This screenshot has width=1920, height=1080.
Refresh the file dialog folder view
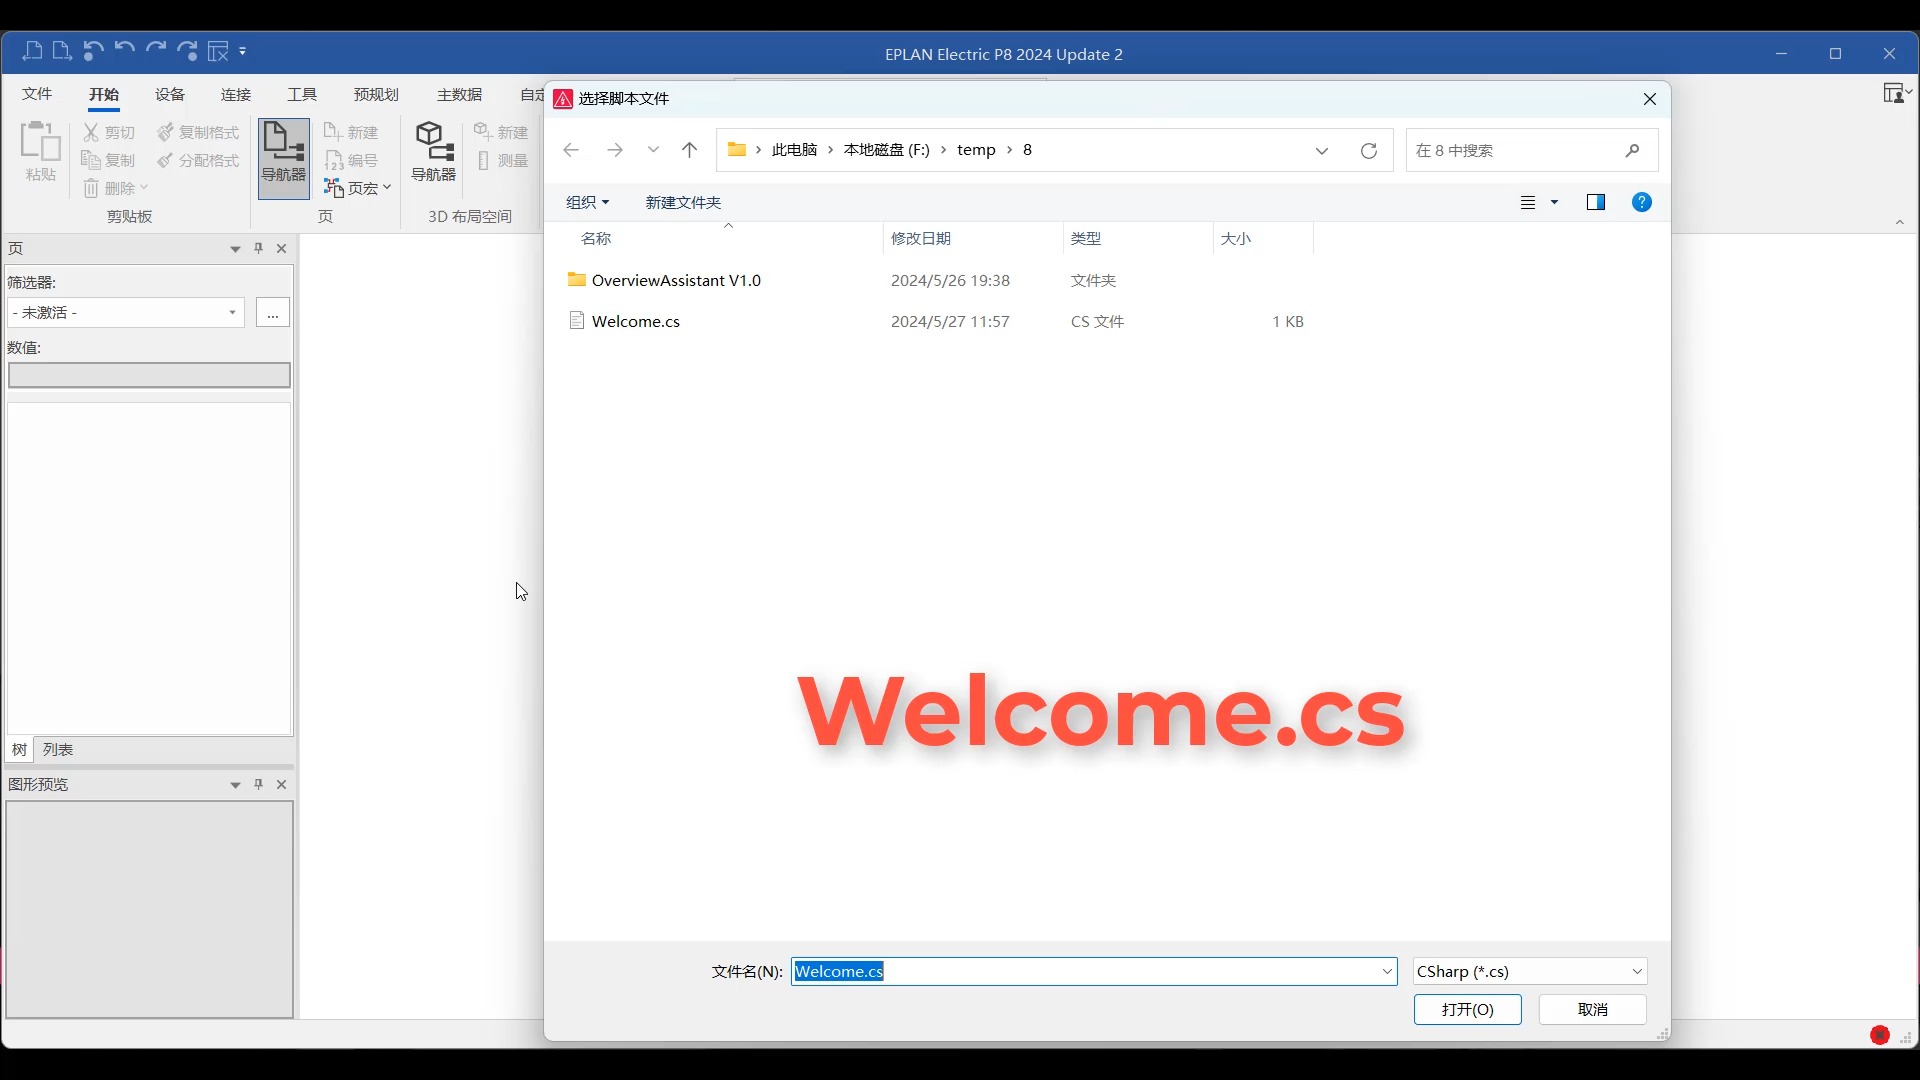pos(1368,150)
